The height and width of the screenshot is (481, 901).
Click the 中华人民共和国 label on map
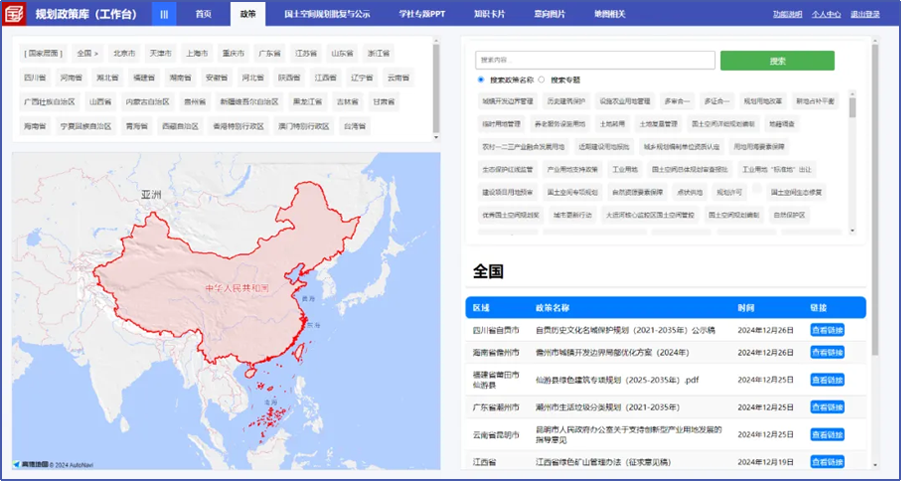[237, 288]
